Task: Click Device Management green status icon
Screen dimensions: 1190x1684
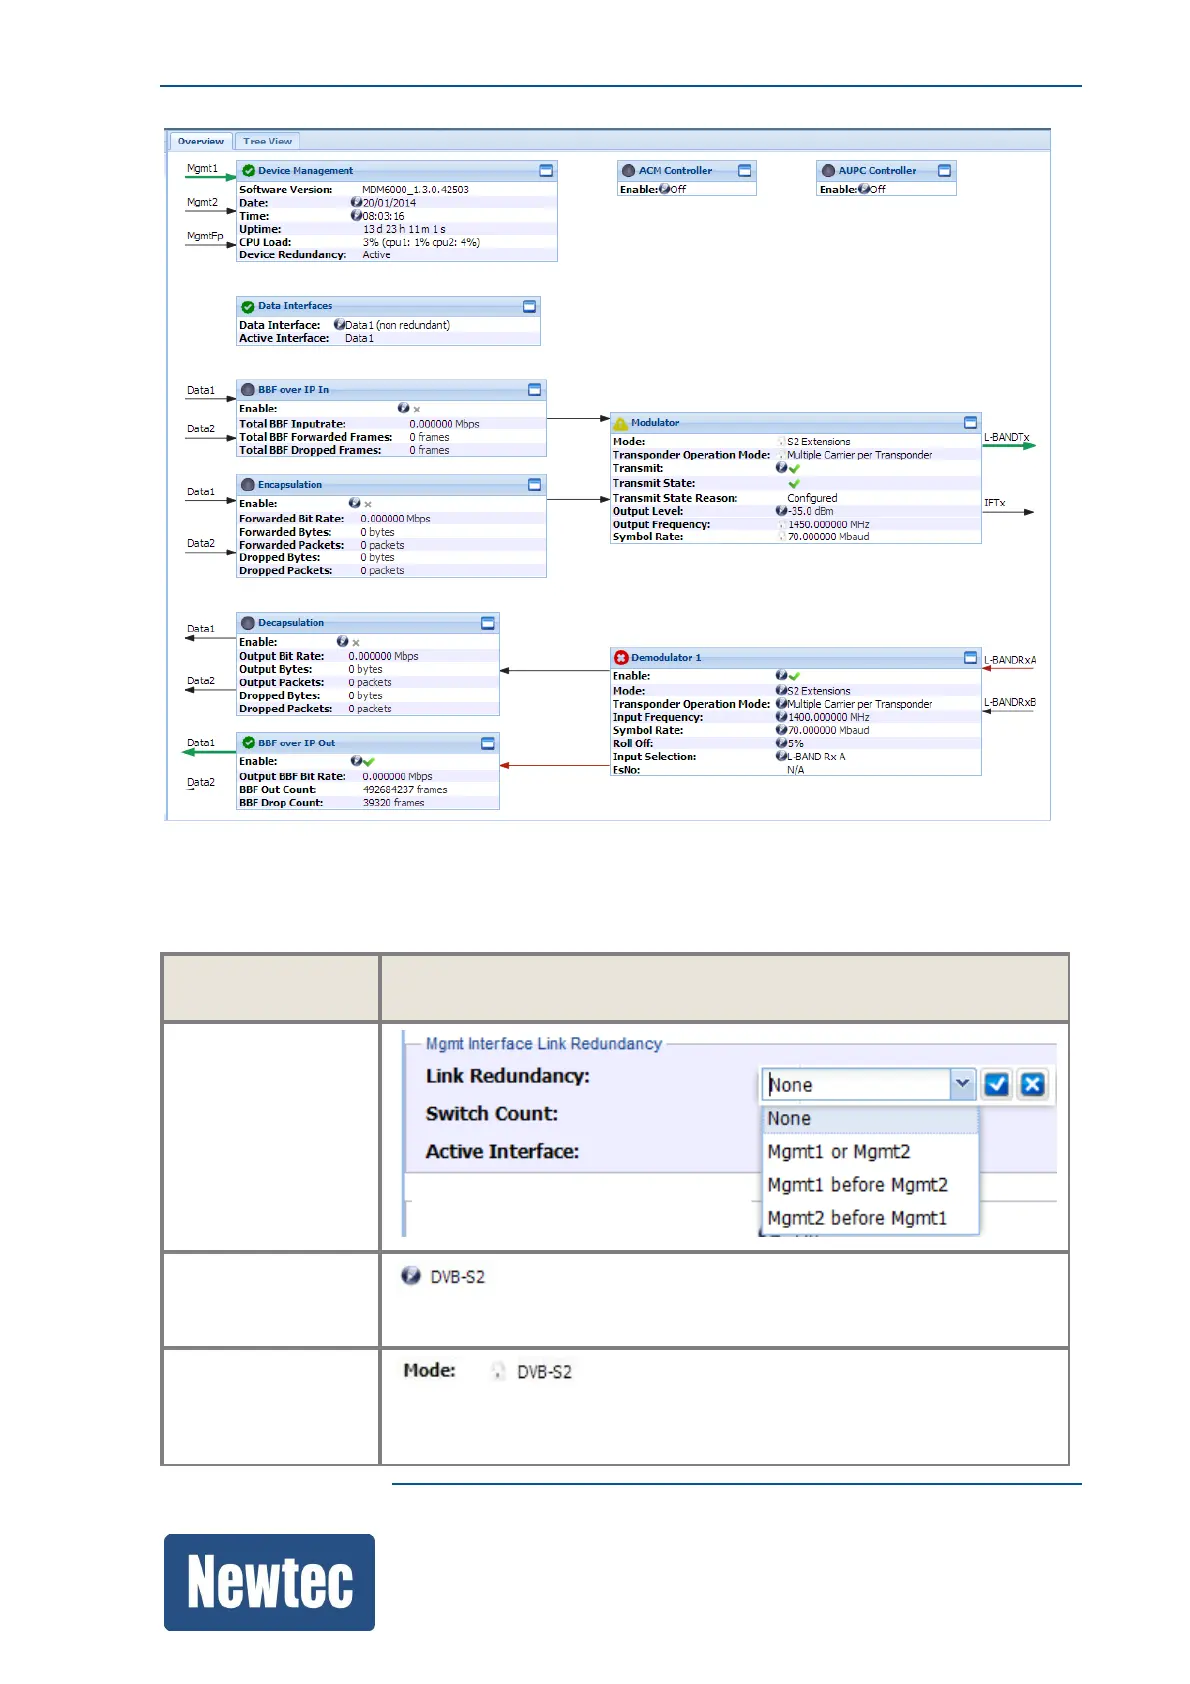Action: (248, 171)
